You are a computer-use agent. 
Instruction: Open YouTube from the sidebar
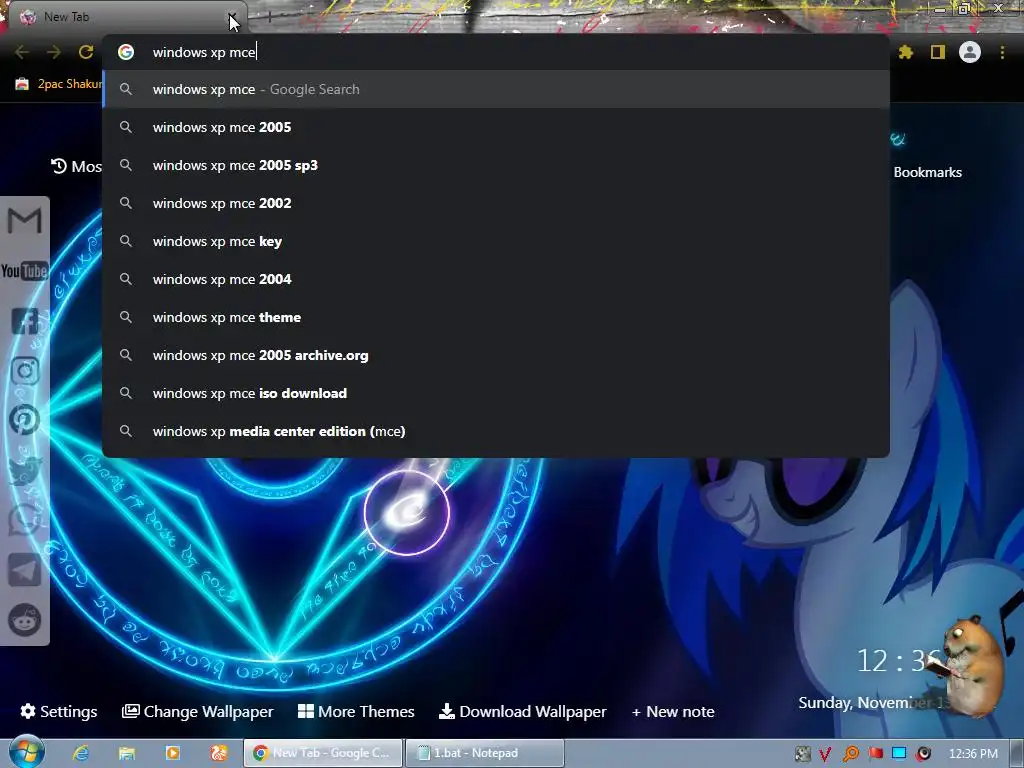click(x=25, y=270)
